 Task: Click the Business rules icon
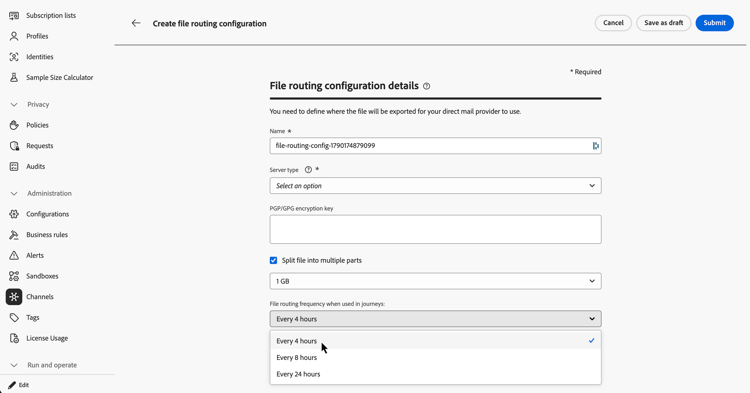click(x=14, y=235)
